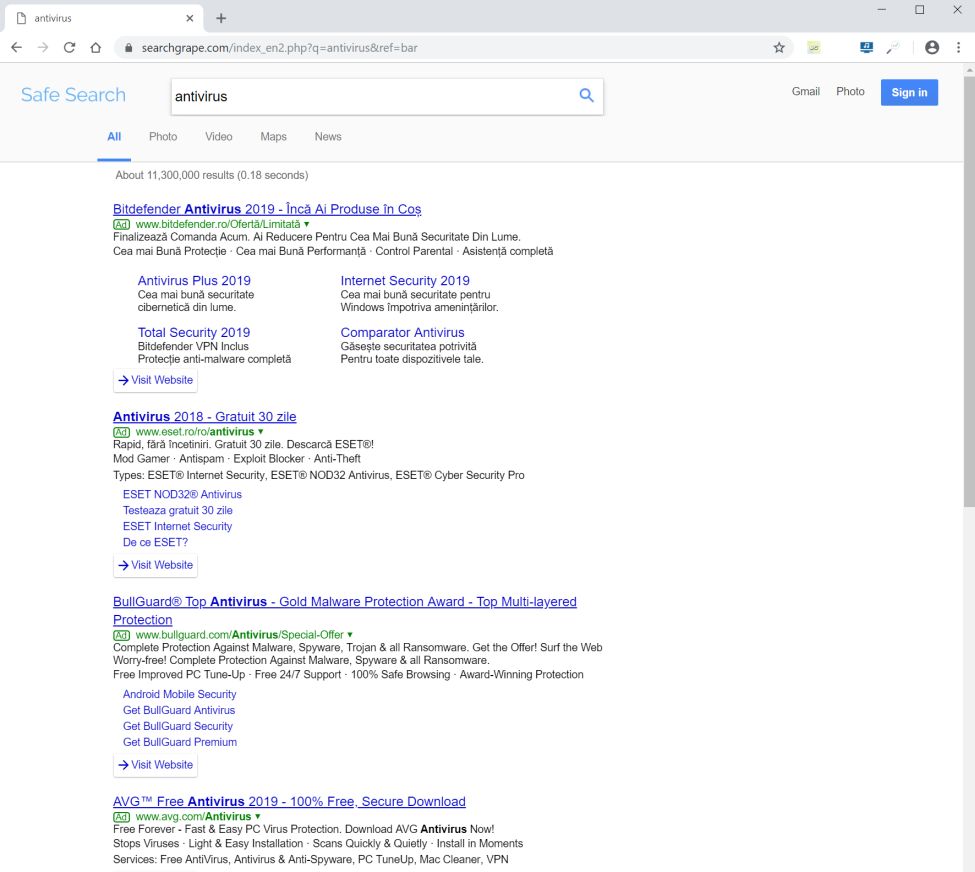975x872 pixels.
Task: Open a new browser tab
Action: [221, 18]
